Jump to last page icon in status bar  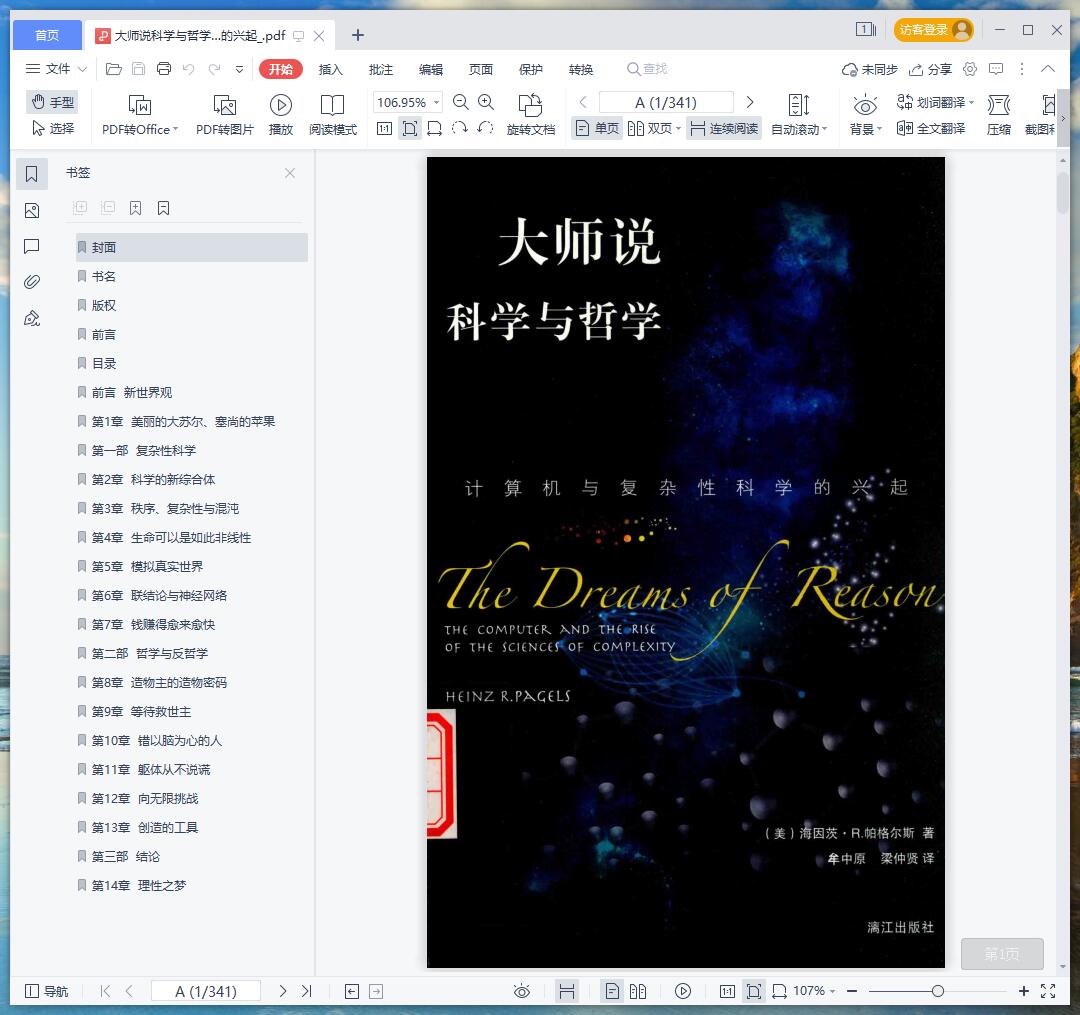(x=307, y=991)
